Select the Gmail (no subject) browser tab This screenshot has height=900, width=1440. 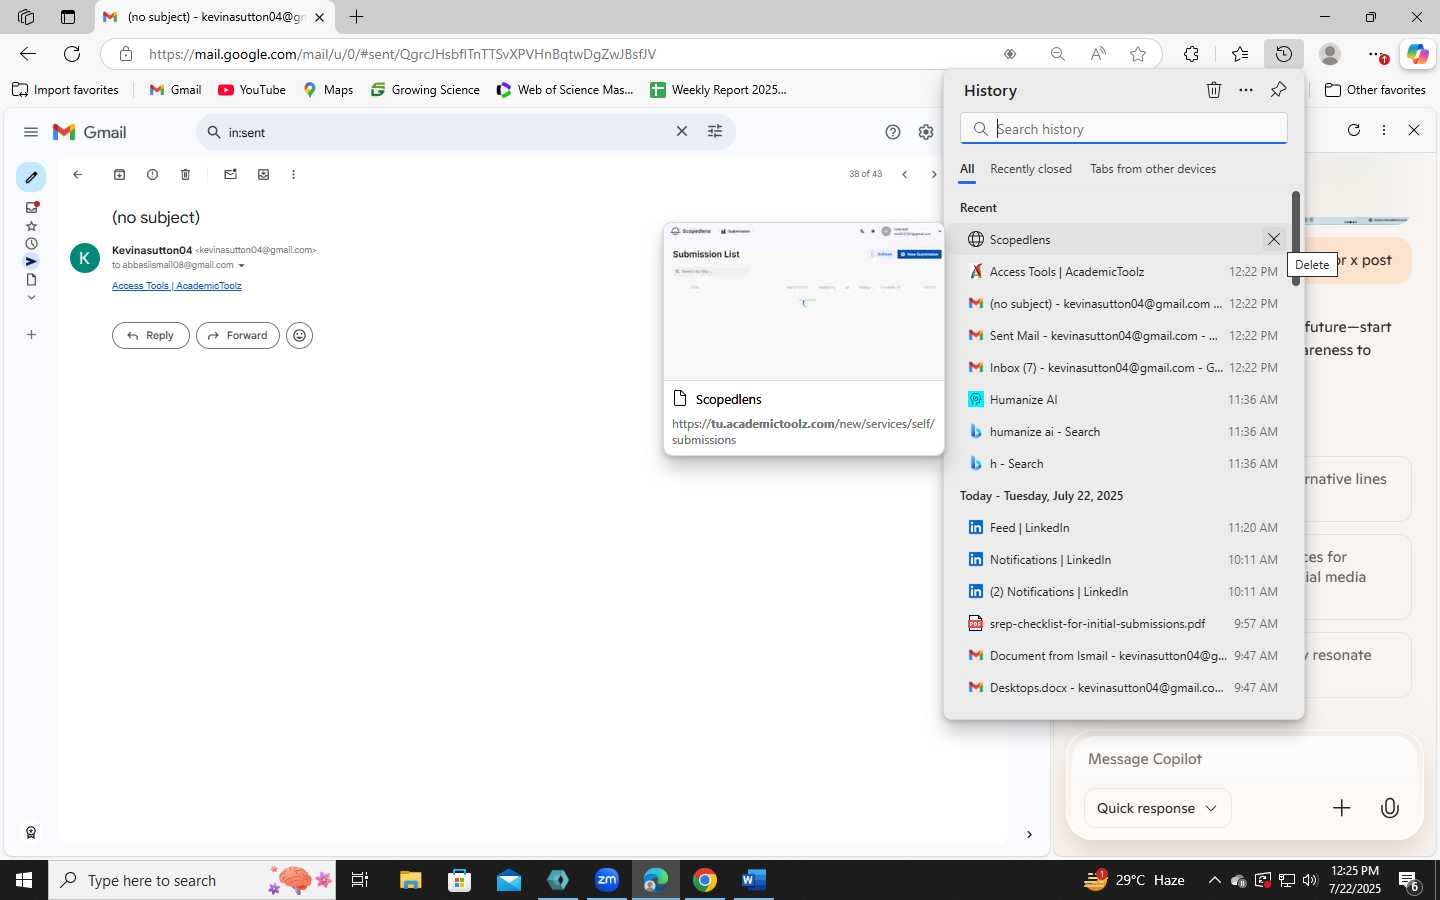tap(215, 17)
